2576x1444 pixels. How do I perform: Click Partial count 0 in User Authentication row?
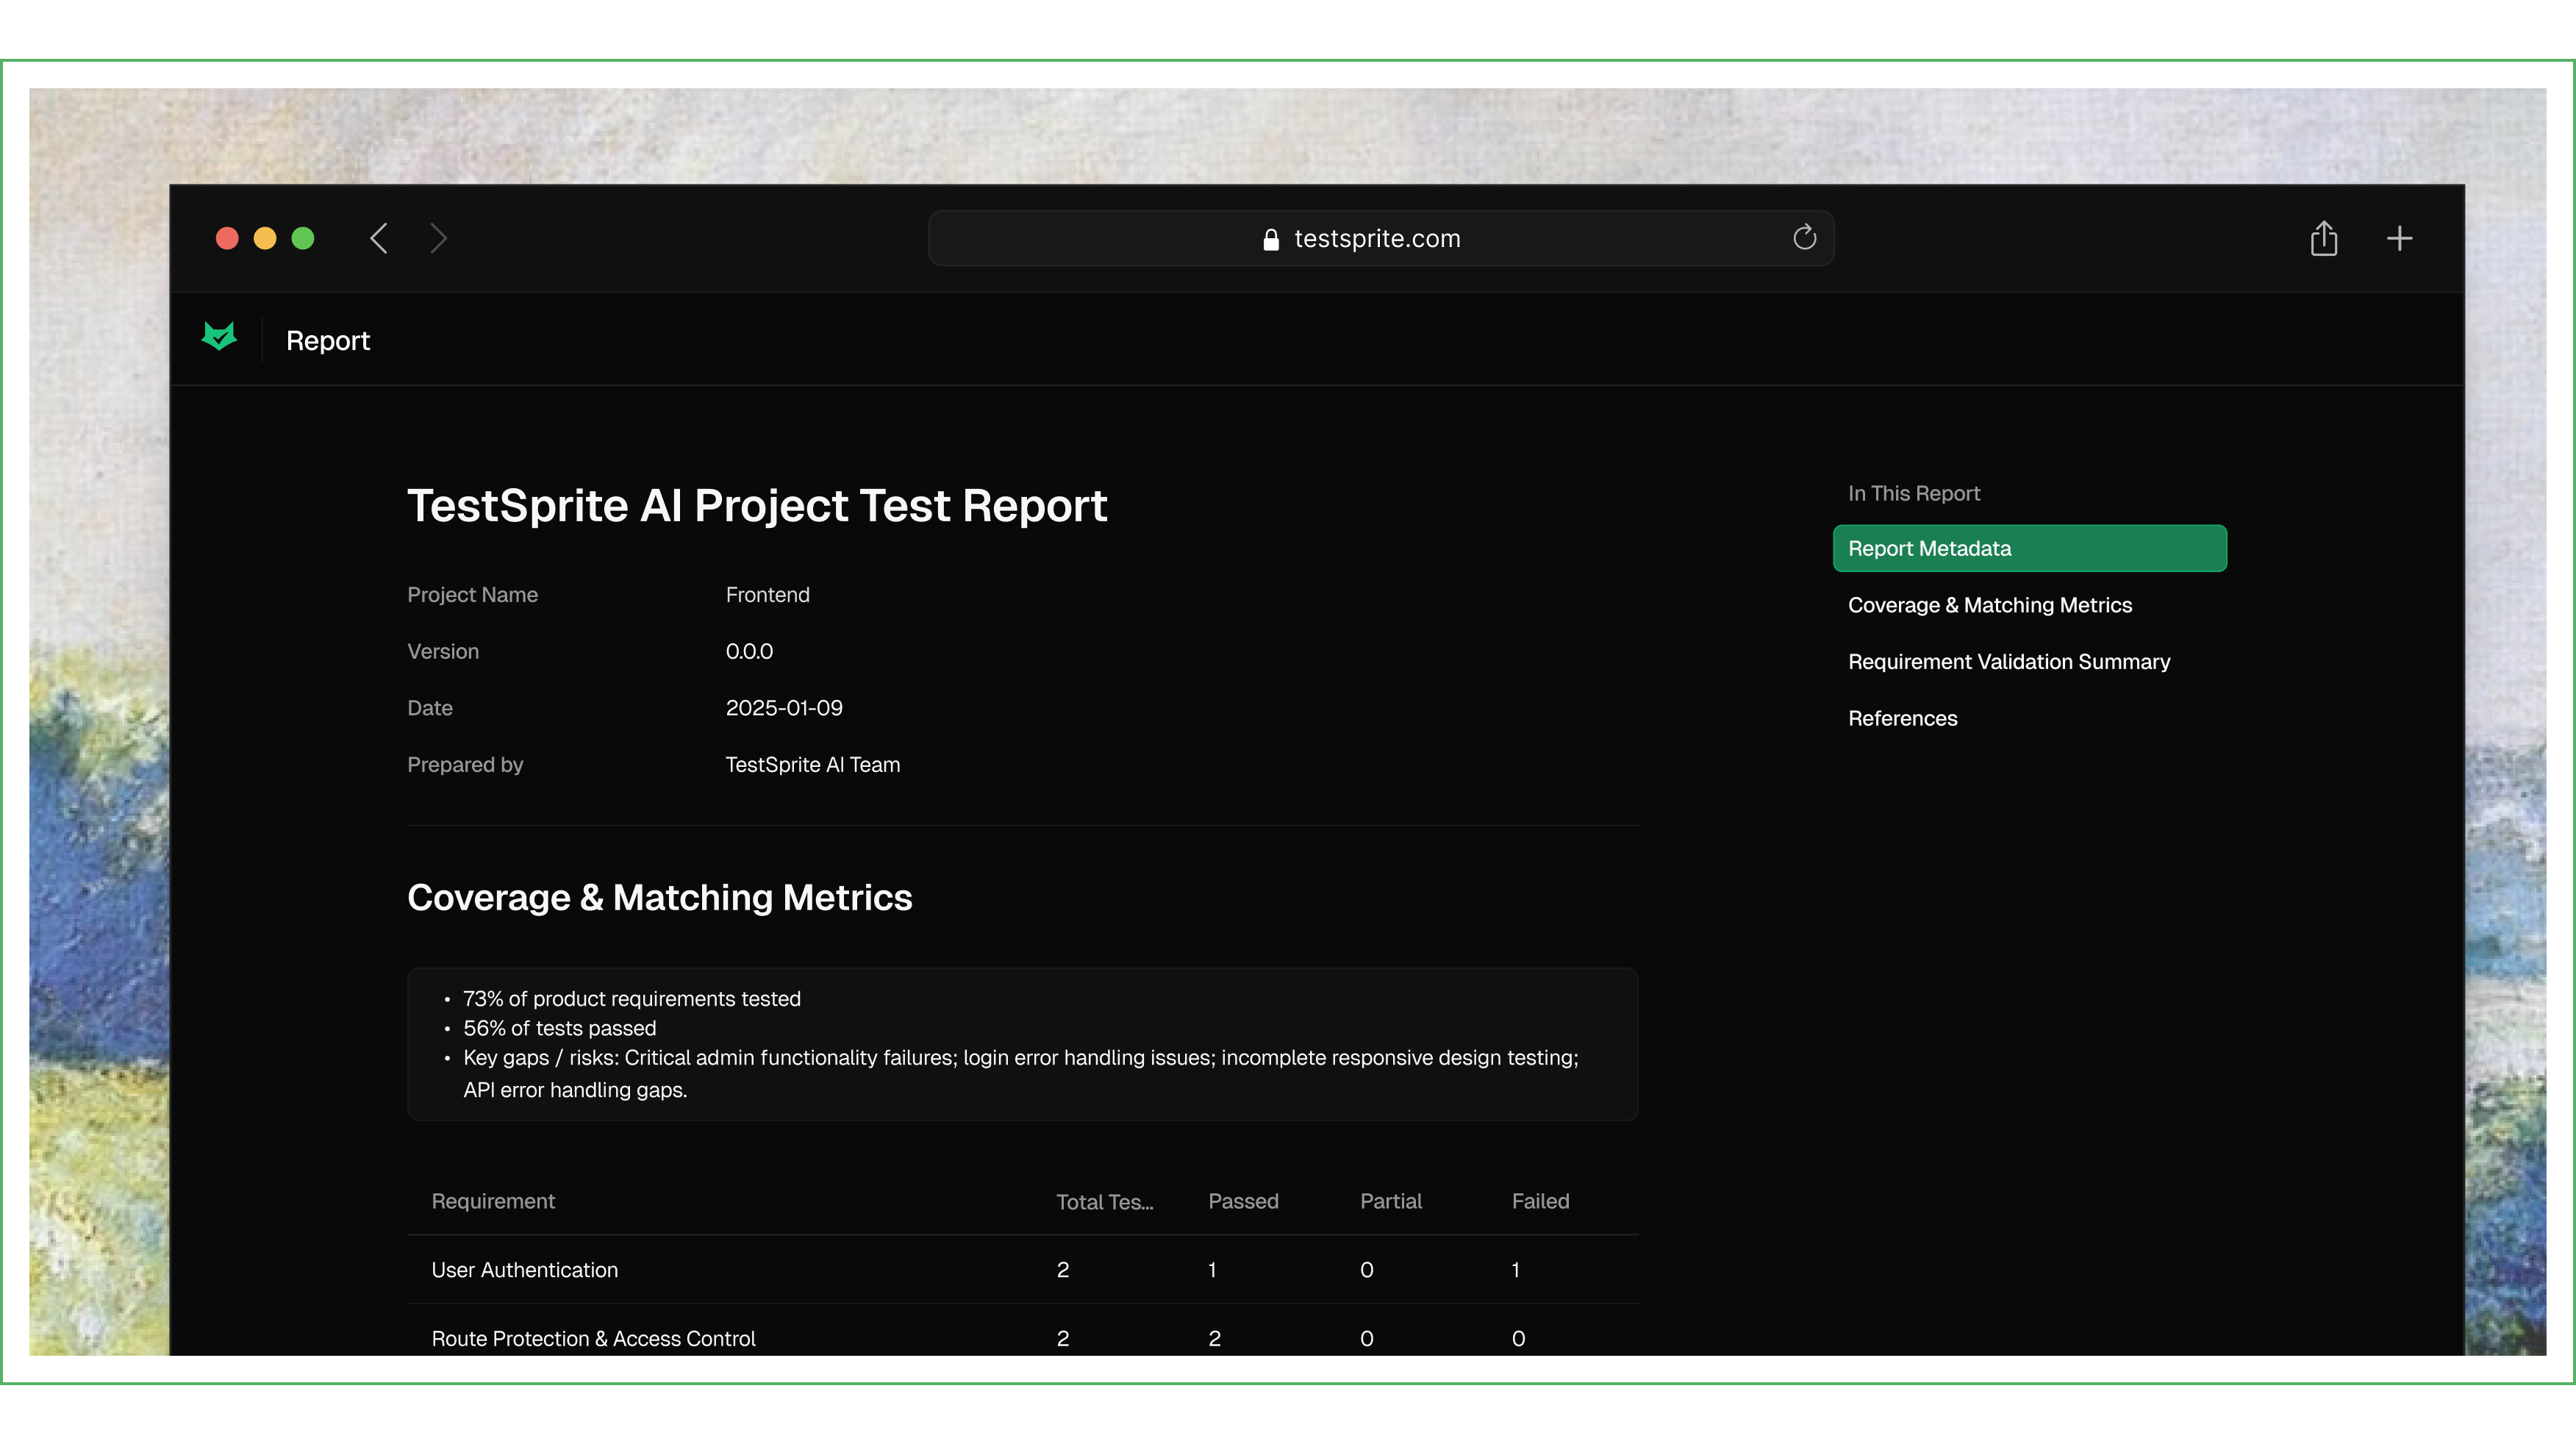click(x=1366, y=1270)
